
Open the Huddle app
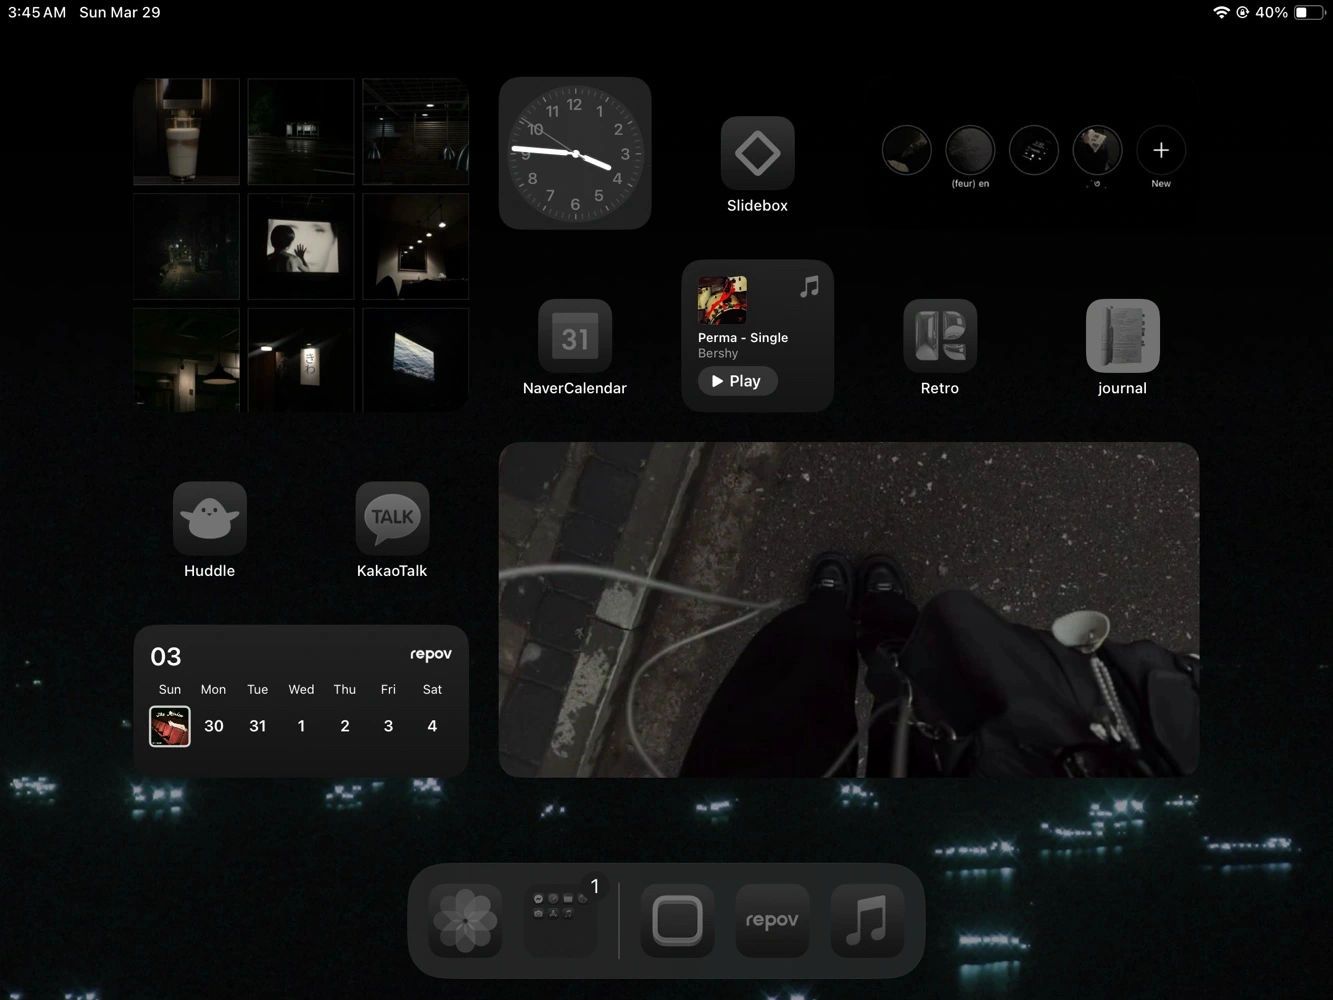click(x=209, y=518)
